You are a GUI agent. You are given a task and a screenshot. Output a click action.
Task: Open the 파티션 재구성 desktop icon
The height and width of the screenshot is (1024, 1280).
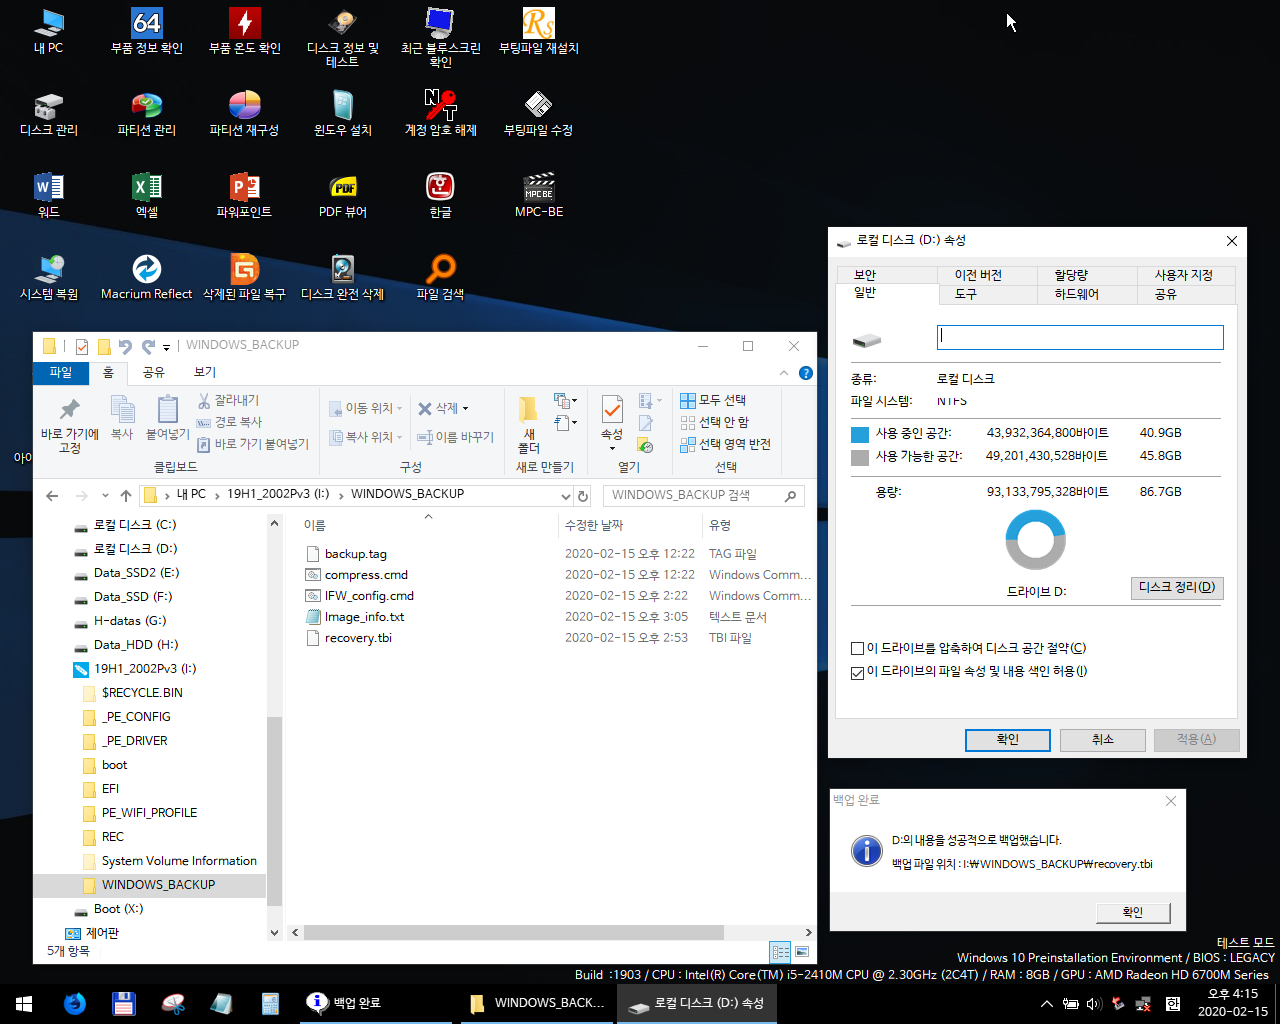click(x=245, y=114)
